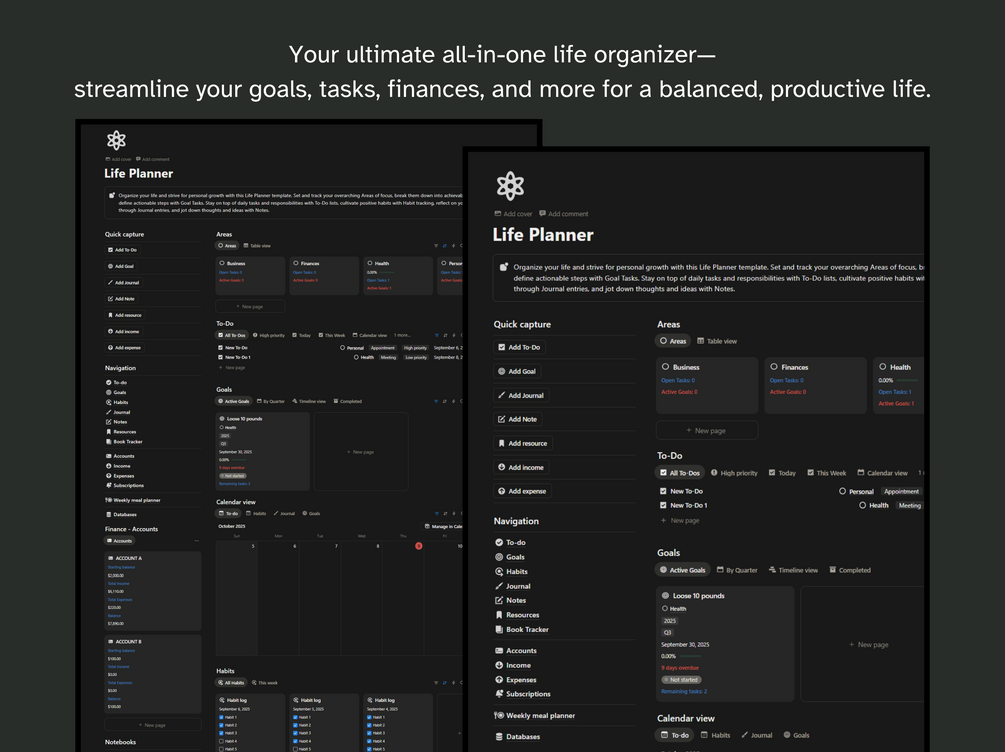This screenshot has width=1005, height=752.
Task: Click Add Goal button in front window
Action: 517,371
